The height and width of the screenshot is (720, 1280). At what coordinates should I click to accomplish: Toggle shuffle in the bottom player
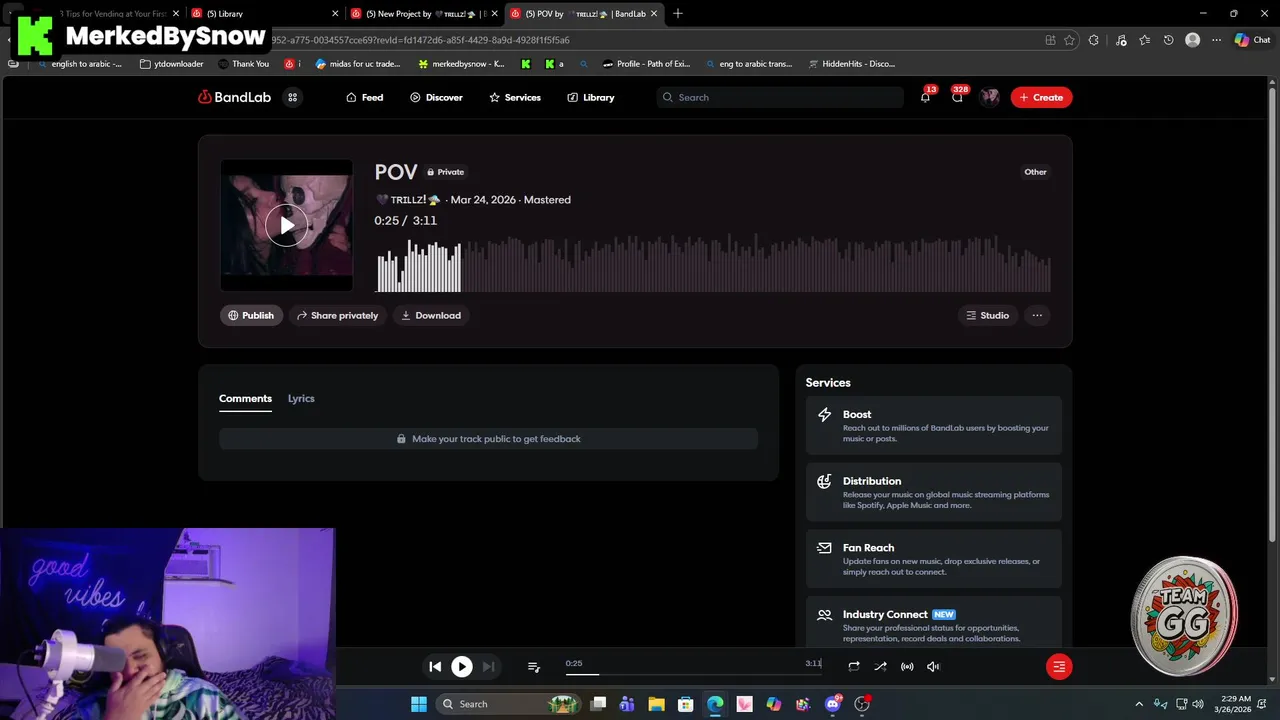880,666
